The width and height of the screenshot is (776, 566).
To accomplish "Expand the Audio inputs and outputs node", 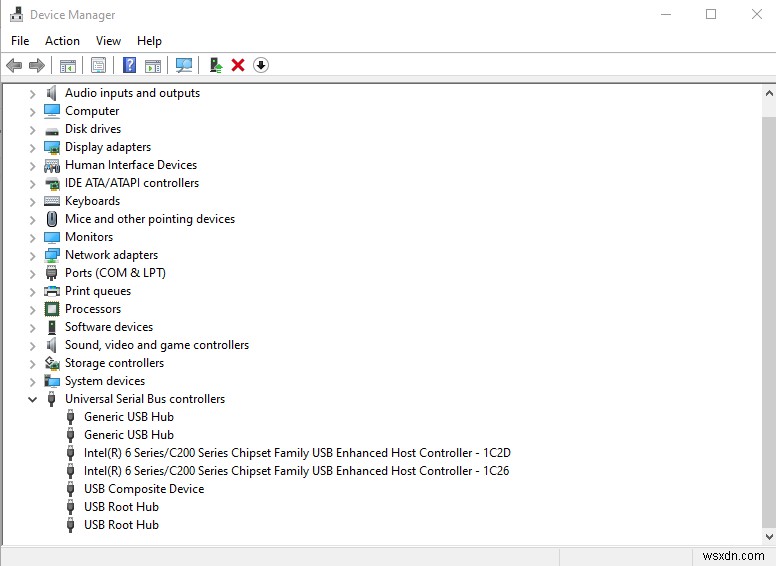I will 32,94.
